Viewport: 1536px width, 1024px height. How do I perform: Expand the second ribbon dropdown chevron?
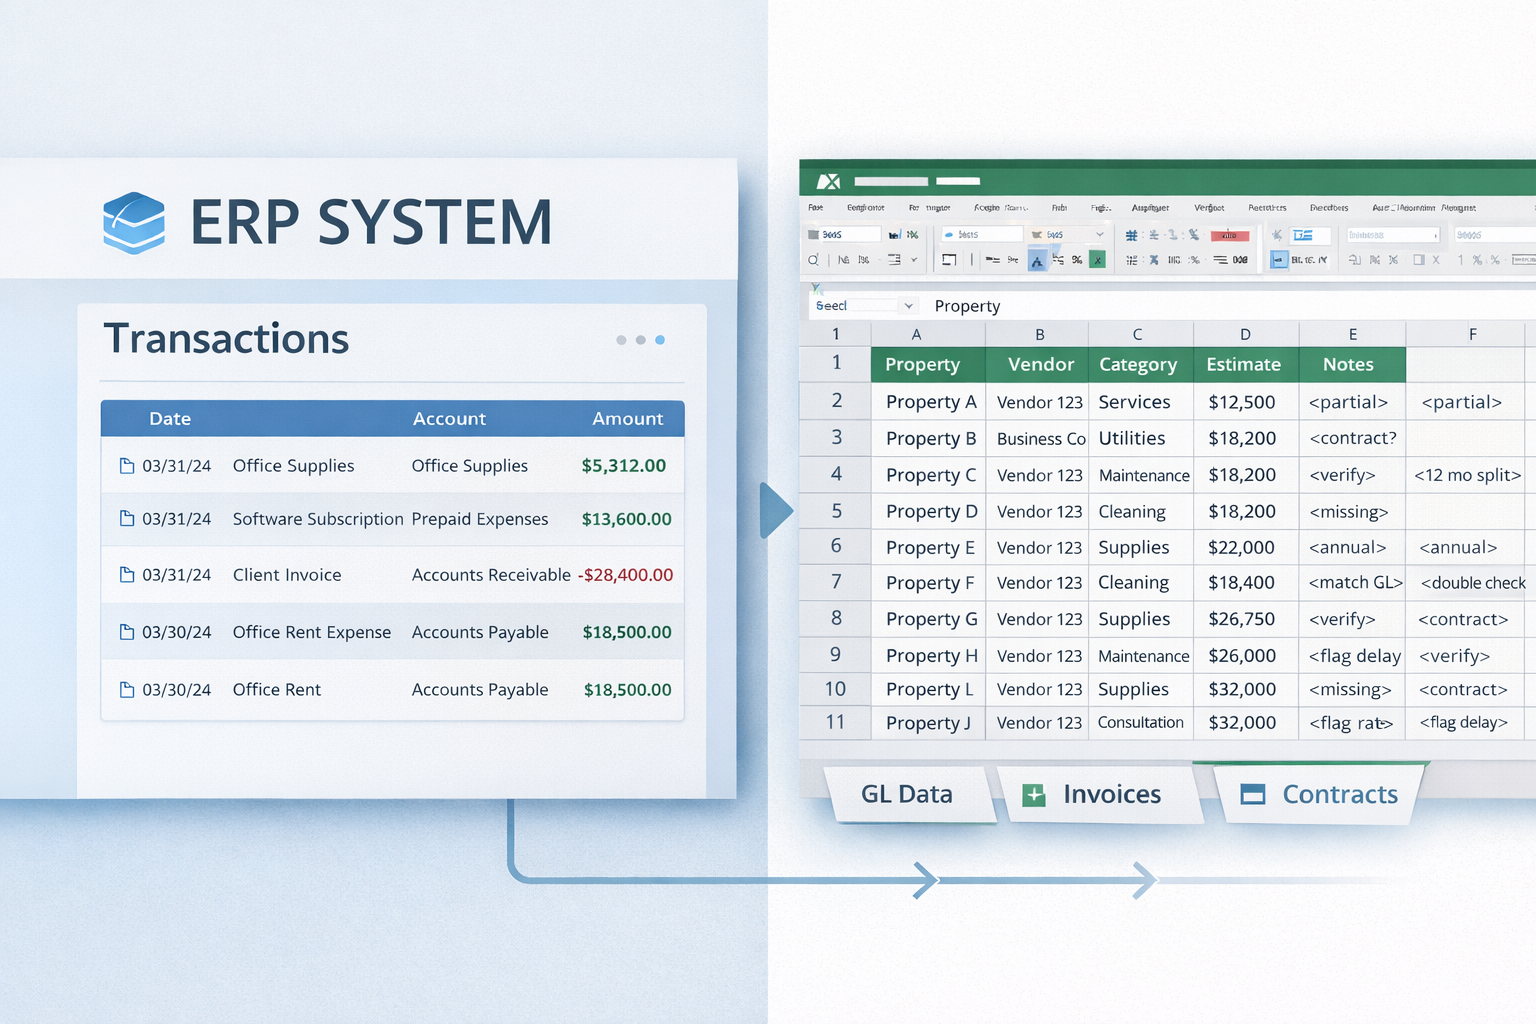click(1099, 235)
